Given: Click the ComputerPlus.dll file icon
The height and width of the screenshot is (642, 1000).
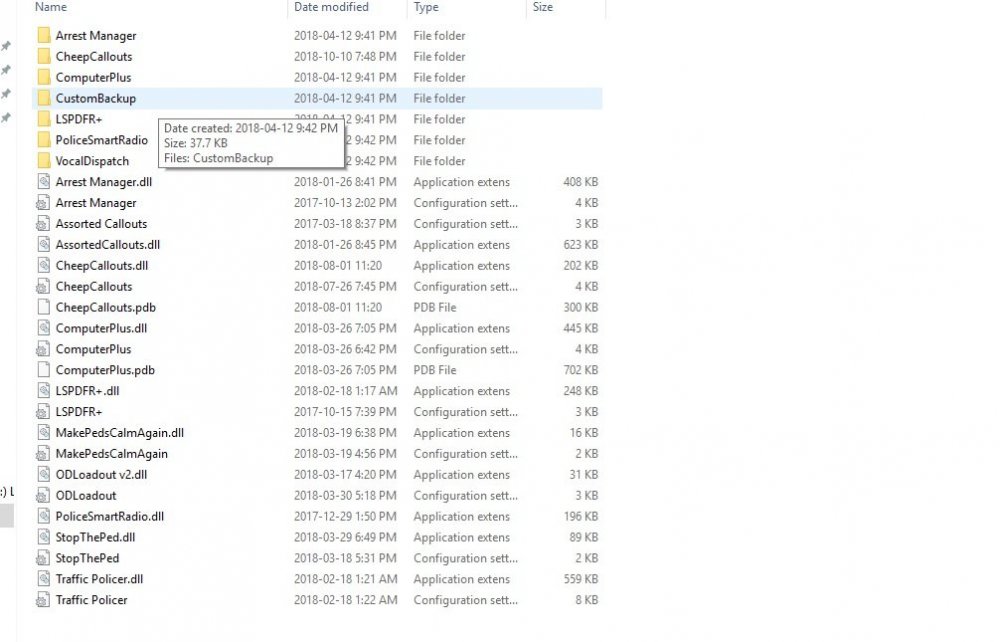Looking at the screenshot, I should point(43,328).
